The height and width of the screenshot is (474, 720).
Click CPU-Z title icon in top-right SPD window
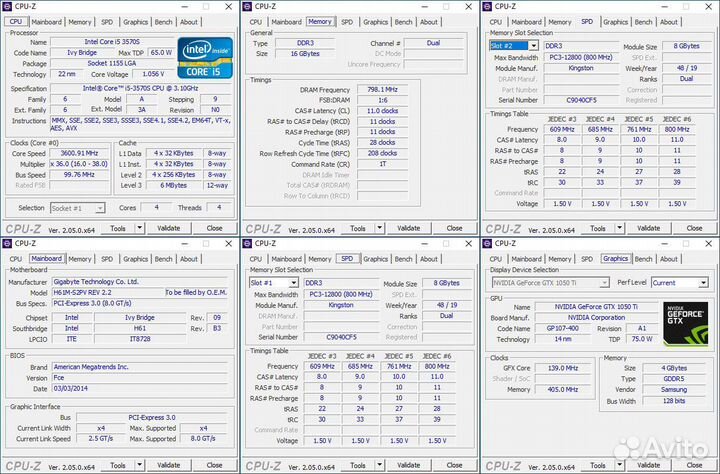(x=488, y=6)
